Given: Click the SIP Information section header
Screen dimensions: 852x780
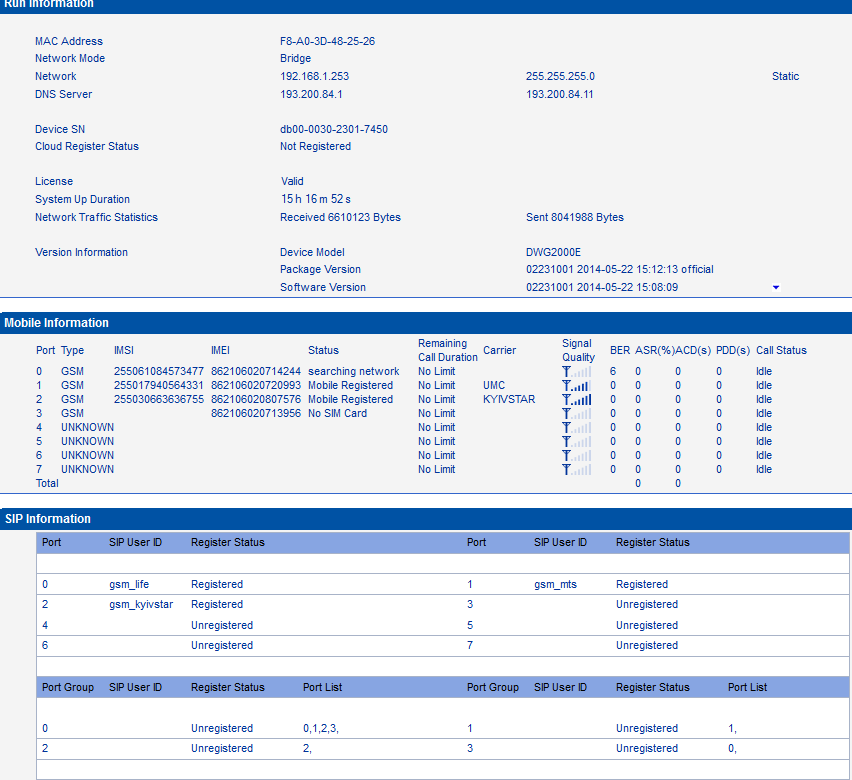Looking at the screenshot, I should click(x=48, y=519).
